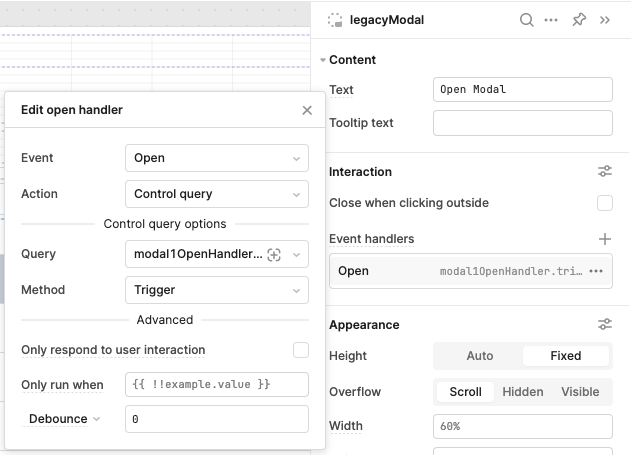Set Height to Auto

(480, 356)
